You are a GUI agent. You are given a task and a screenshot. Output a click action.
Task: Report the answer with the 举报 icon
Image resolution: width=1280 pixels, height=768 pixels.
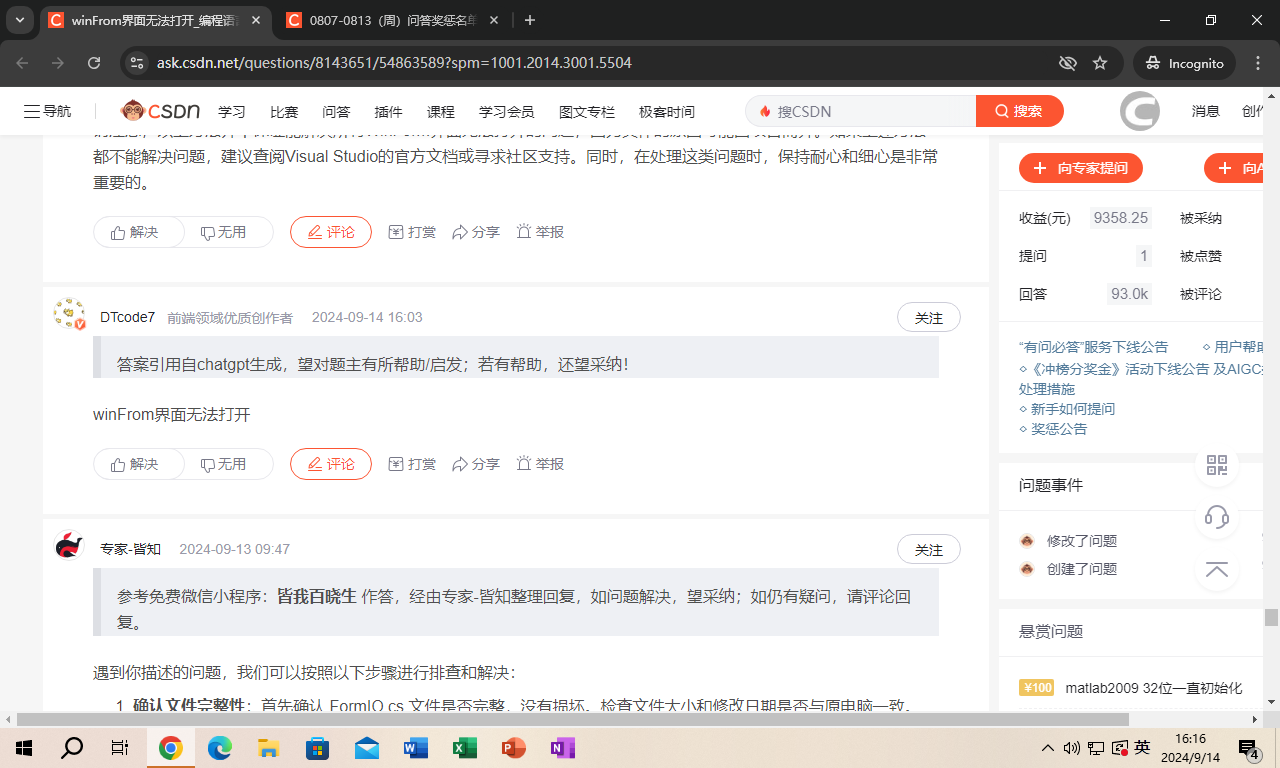tap(539, 463)
